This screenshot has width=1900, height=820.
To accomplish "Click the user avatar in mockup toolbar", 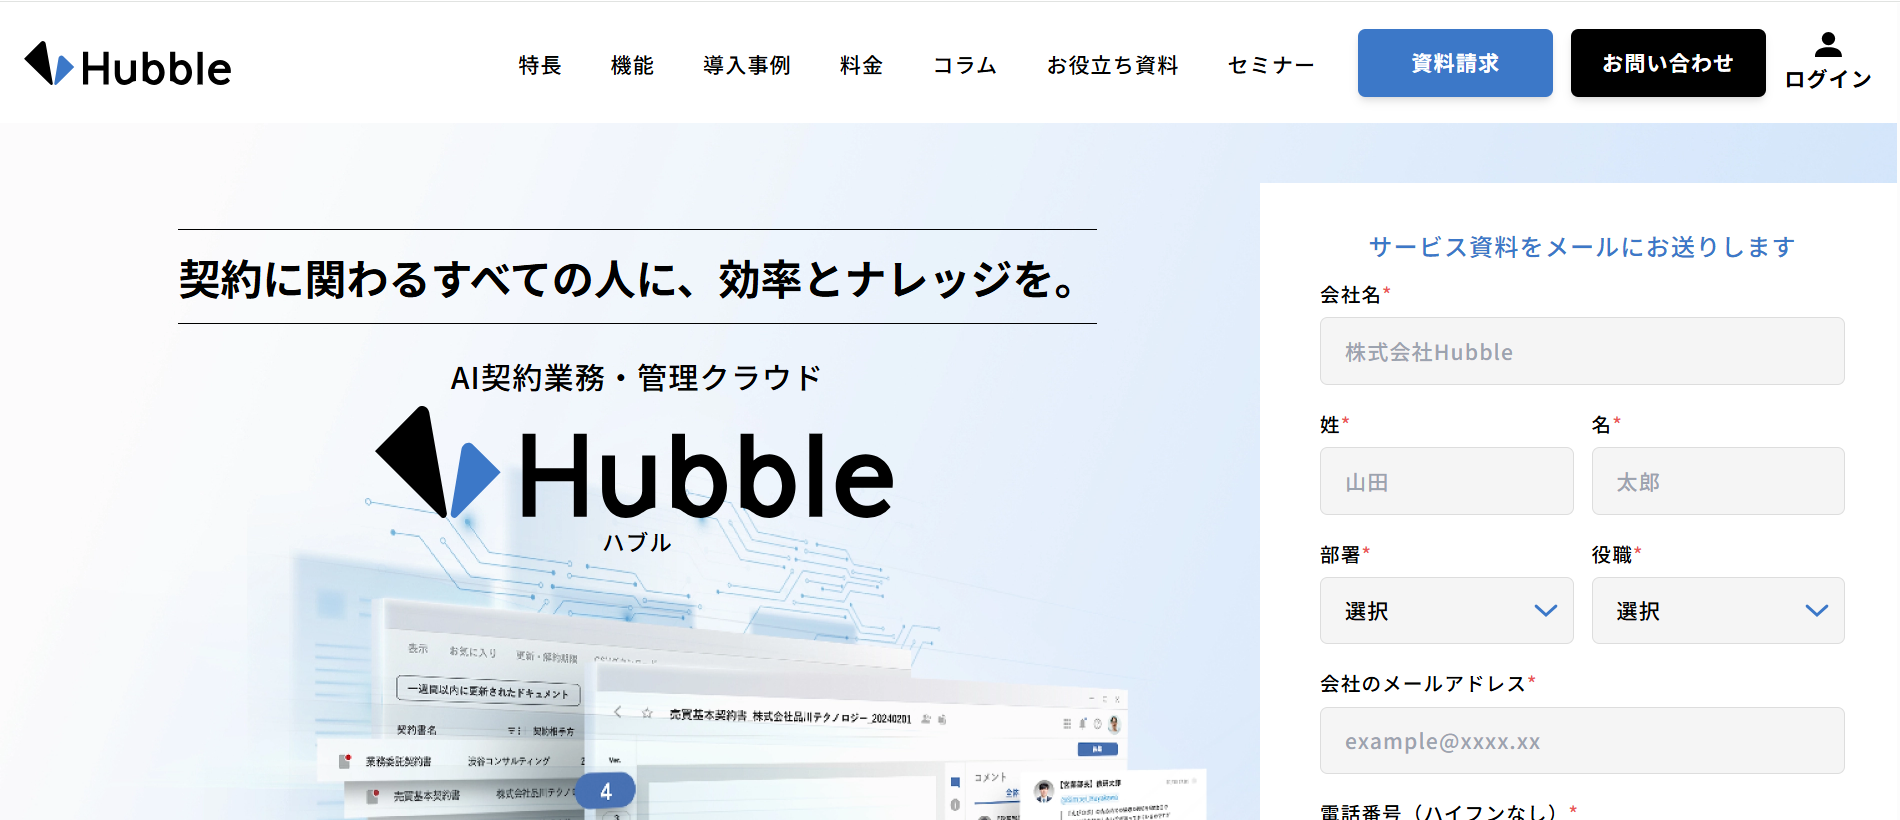I will pos(1114,723).
